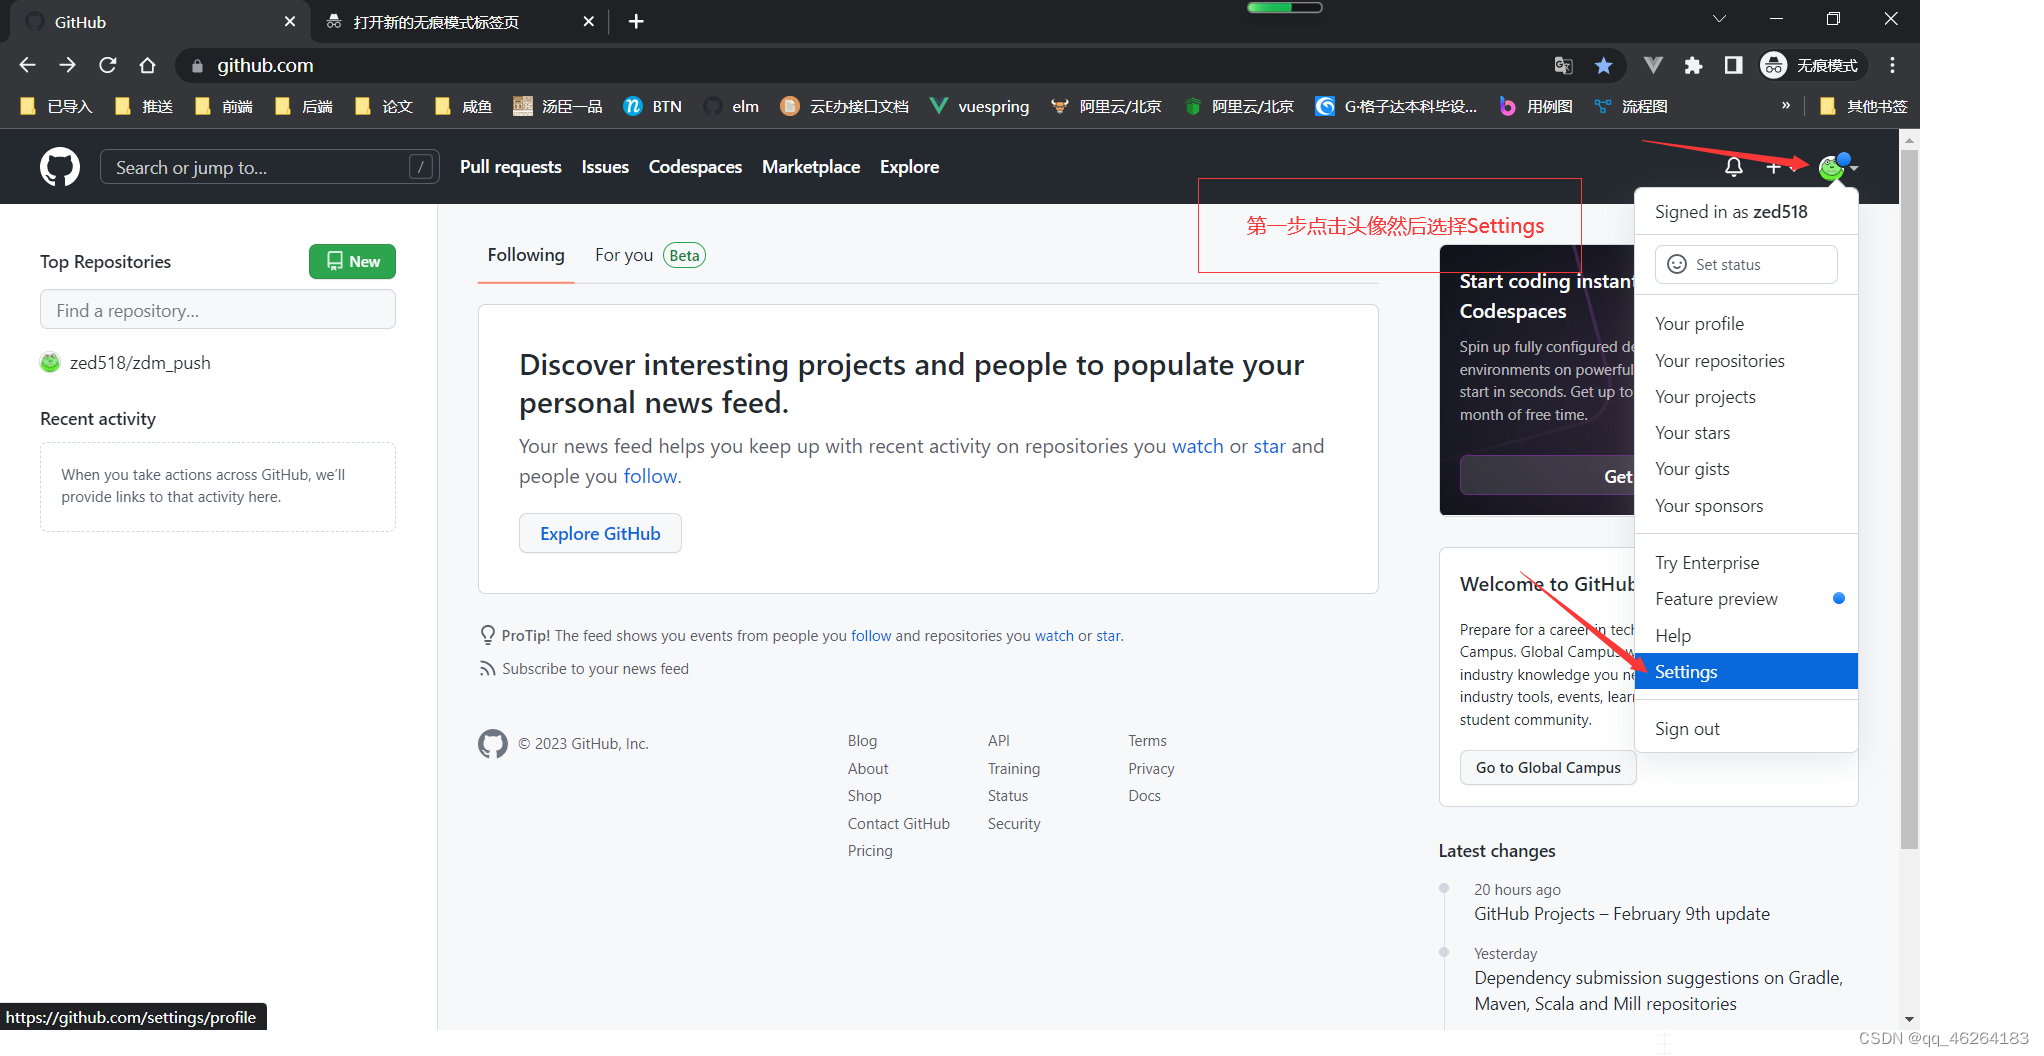Click Go to Global Campus button
Screen dimensions: 2044x1056
pos(1548,767)
